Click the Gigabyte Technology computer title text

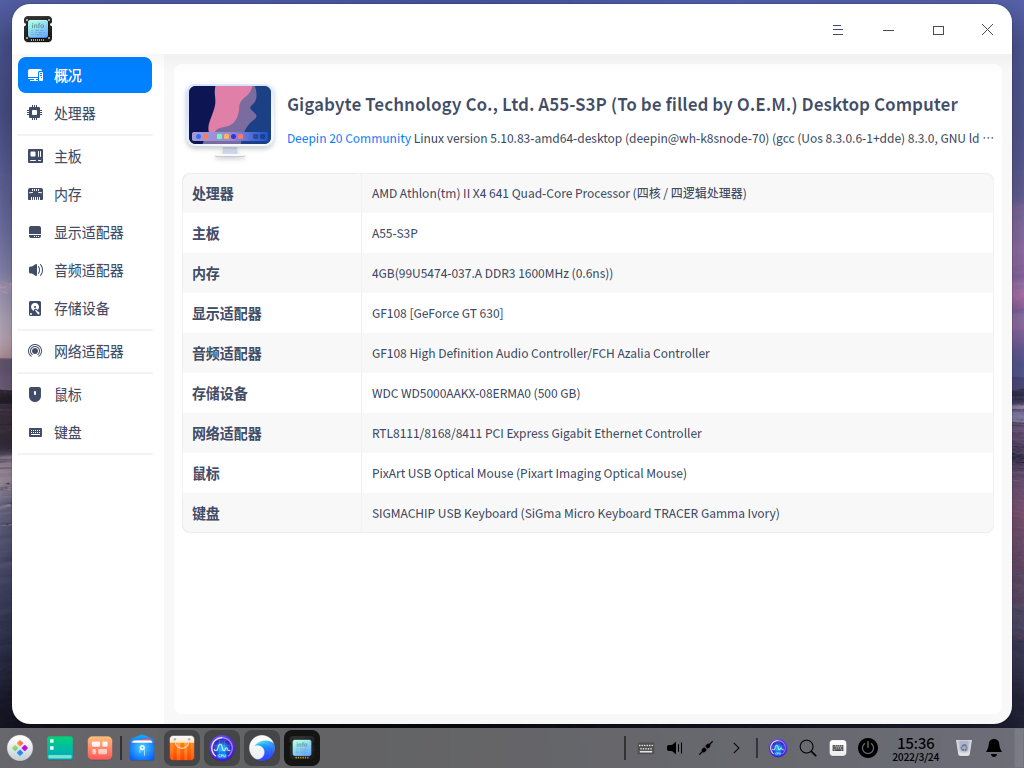[622, 104]
